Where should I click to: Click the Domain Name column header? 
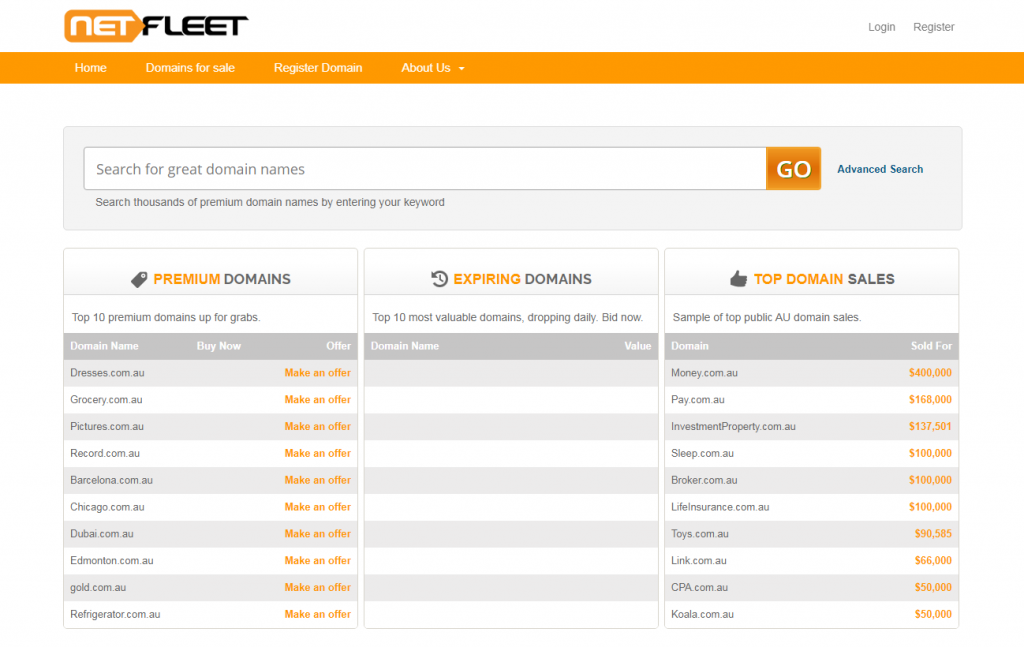click(x=104, y=346)
